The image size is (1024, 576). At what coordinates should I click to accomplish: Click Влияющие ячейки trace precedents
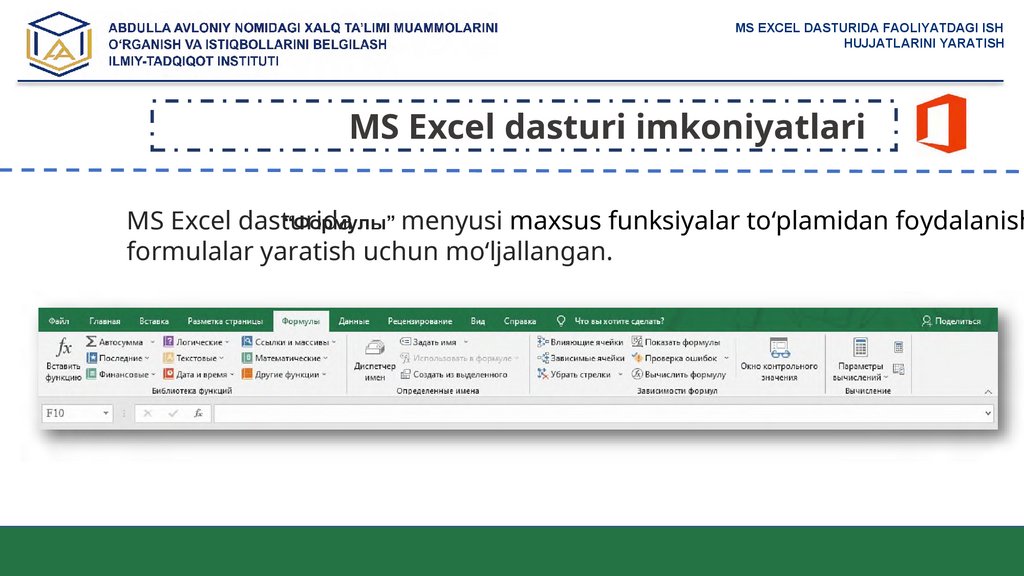click(580, 342)
